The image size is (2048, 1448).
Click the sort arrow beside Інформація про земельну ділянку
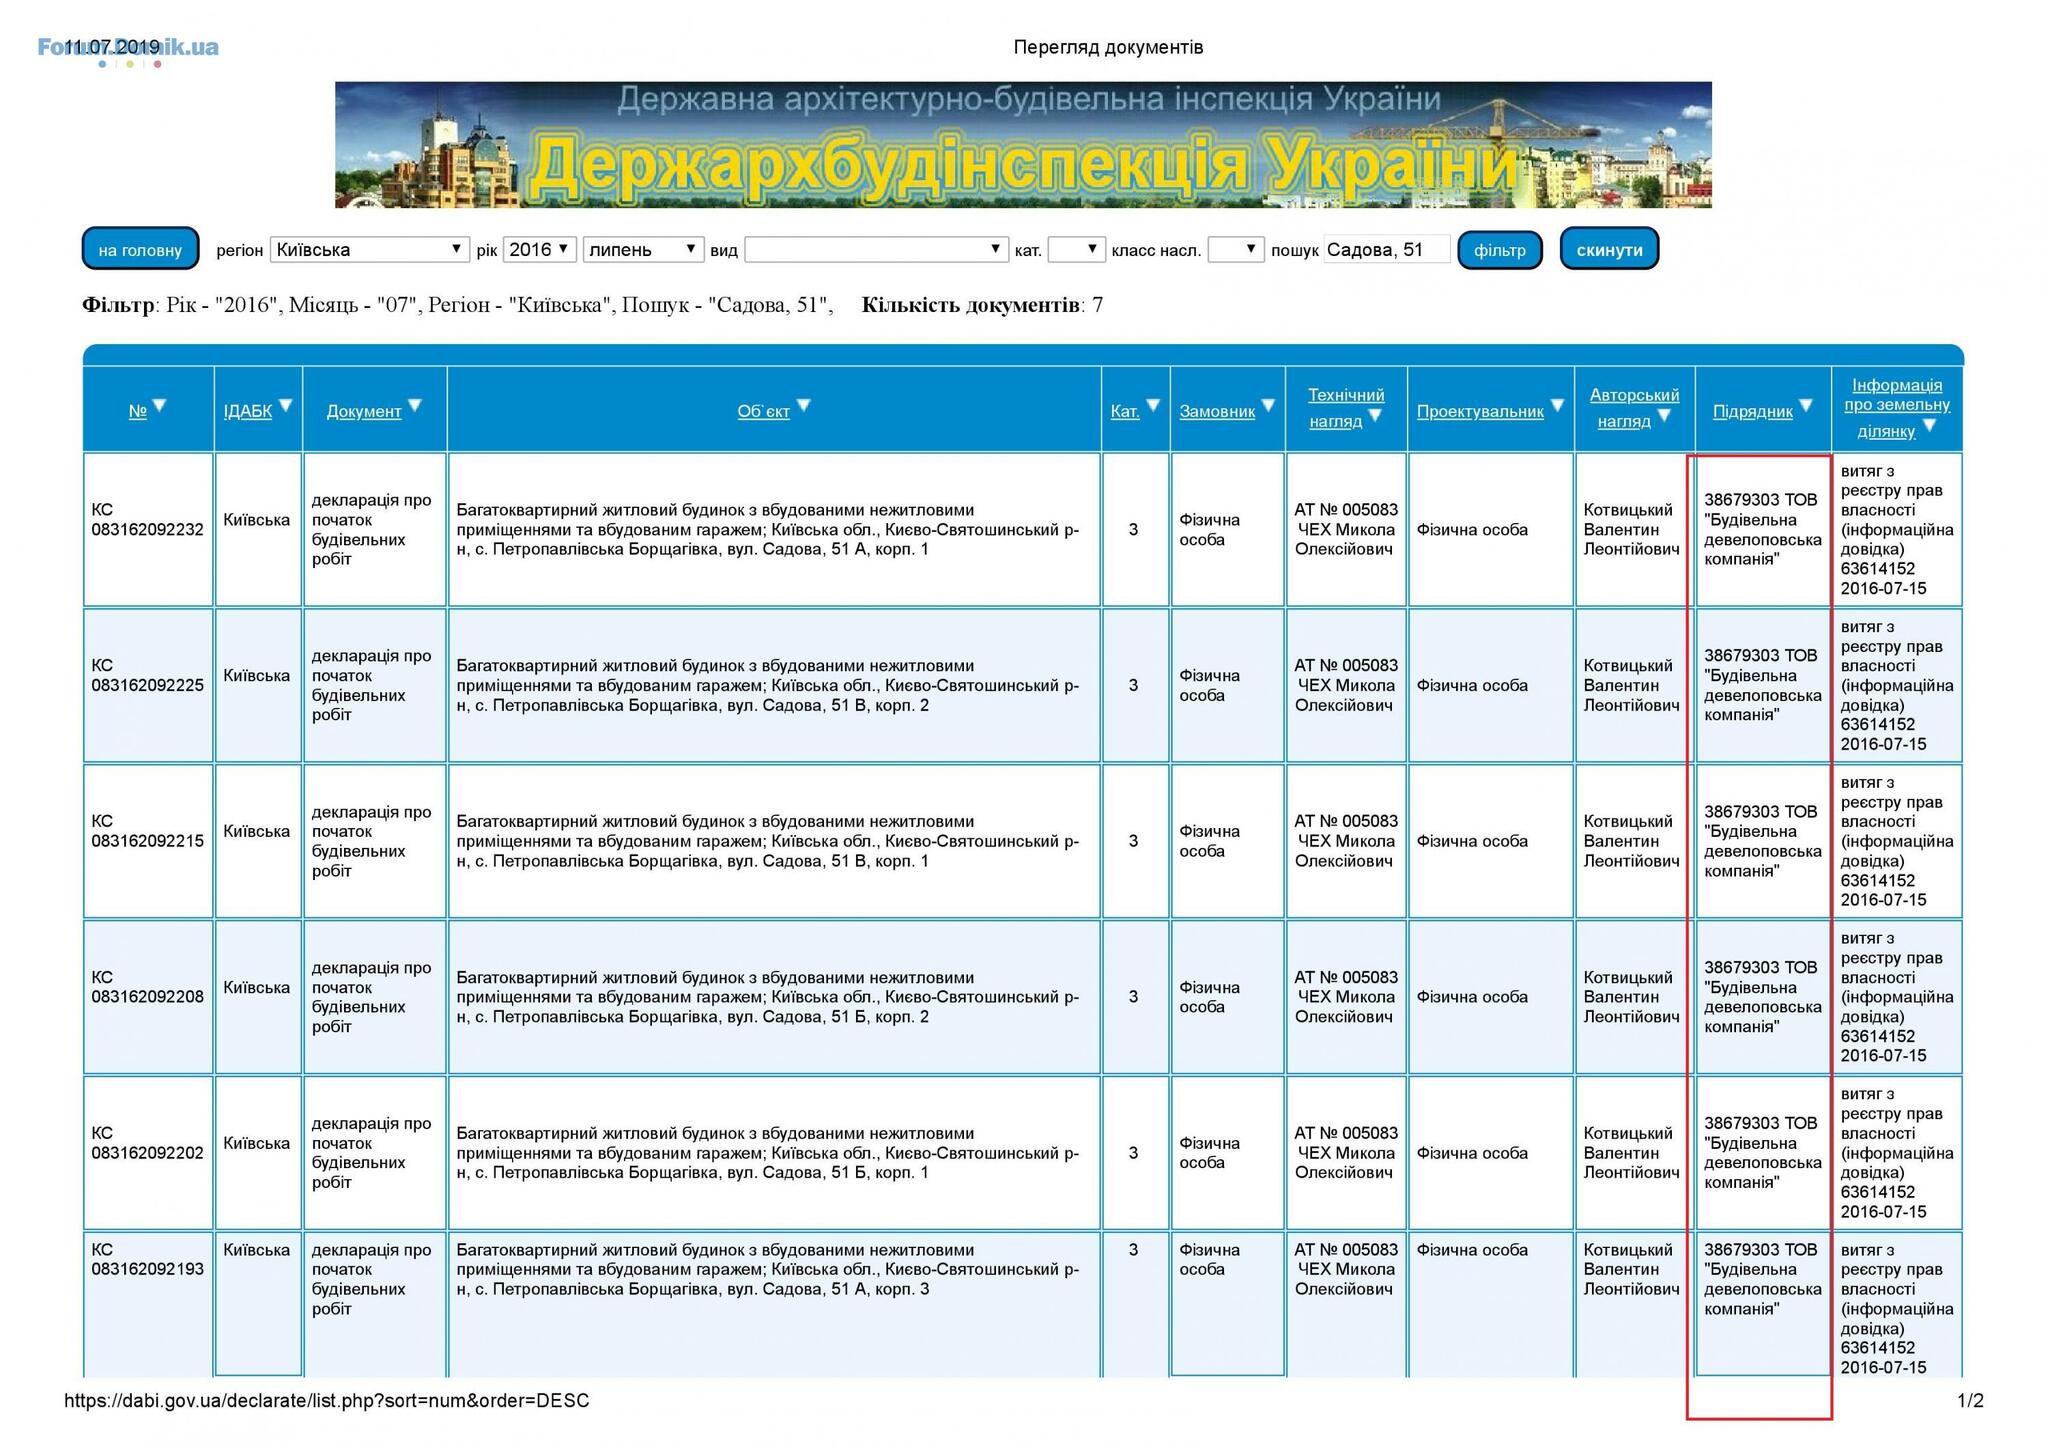1929,426
